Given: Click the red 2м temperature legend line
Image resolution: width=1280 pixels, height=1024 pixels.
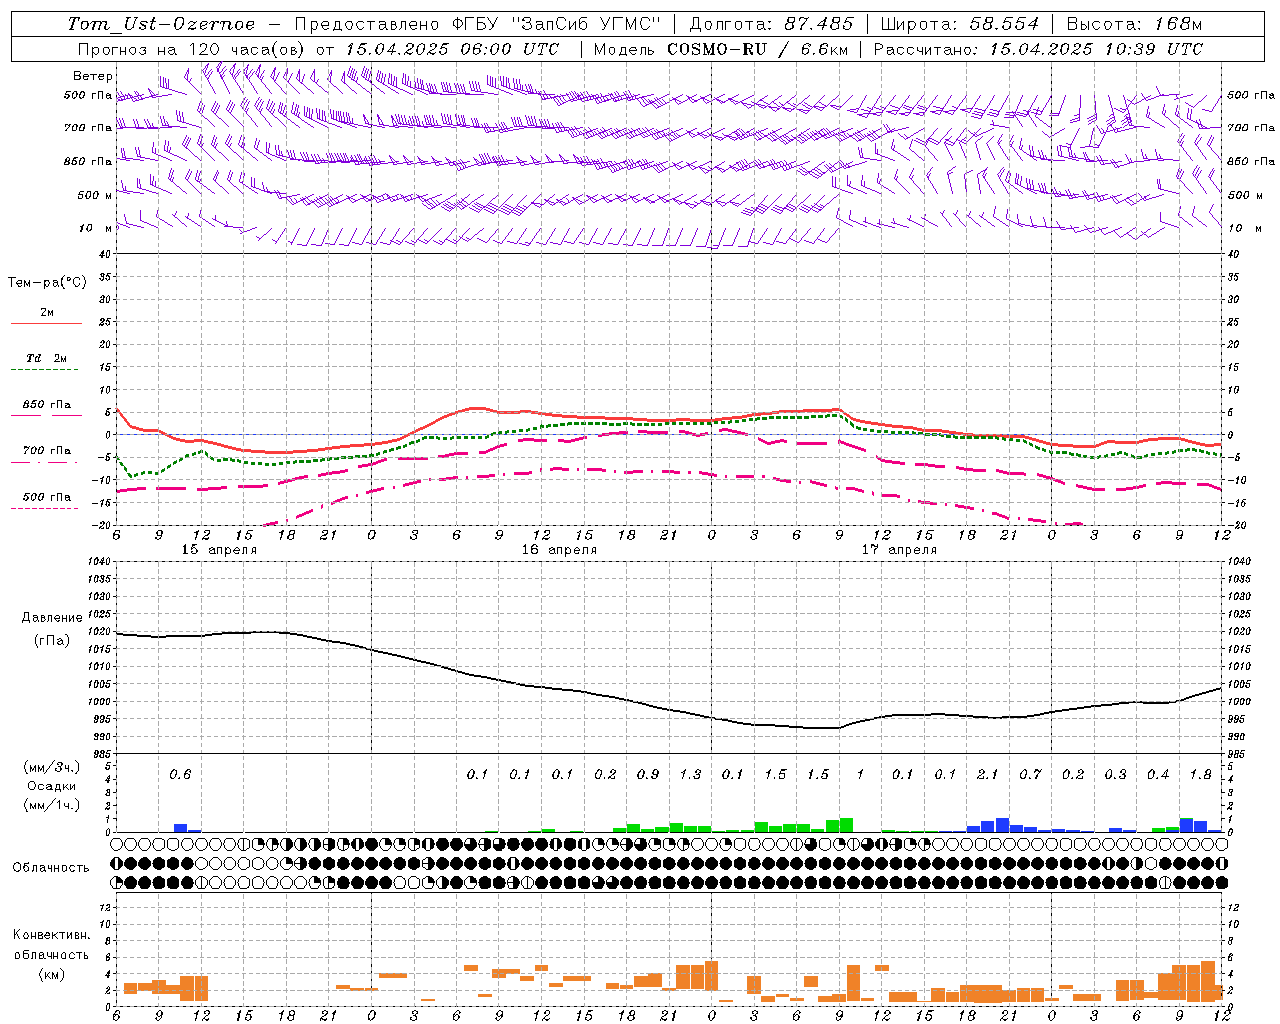Looking at the screenshot, I should [x=46, y=323].
